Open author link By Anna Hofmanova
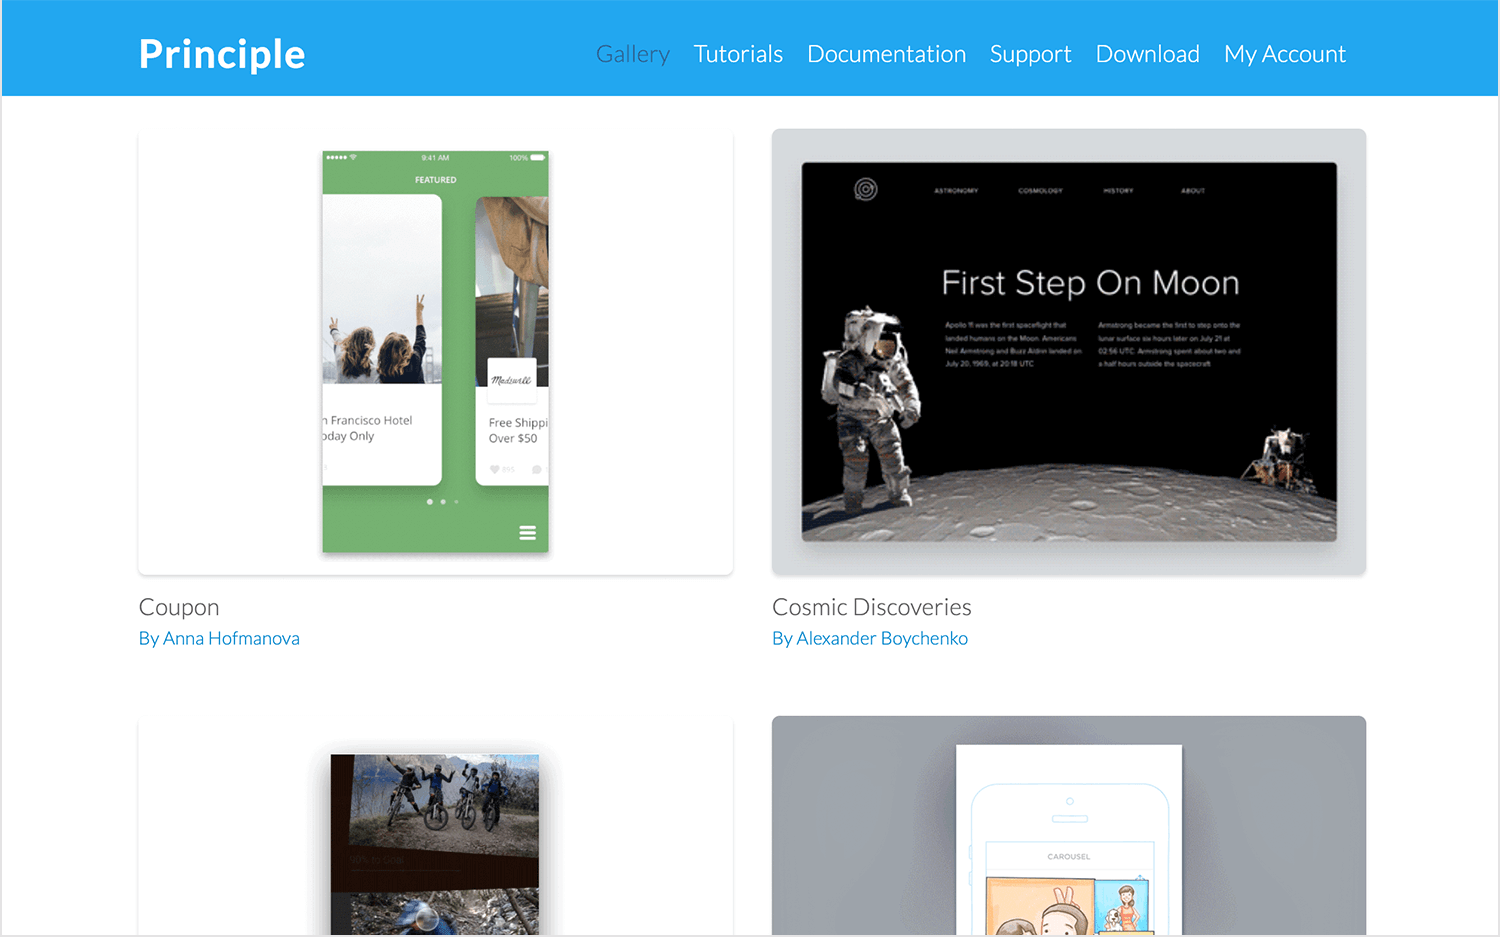The width and height of the screenshot is (1500, 937). coord(219,638)
